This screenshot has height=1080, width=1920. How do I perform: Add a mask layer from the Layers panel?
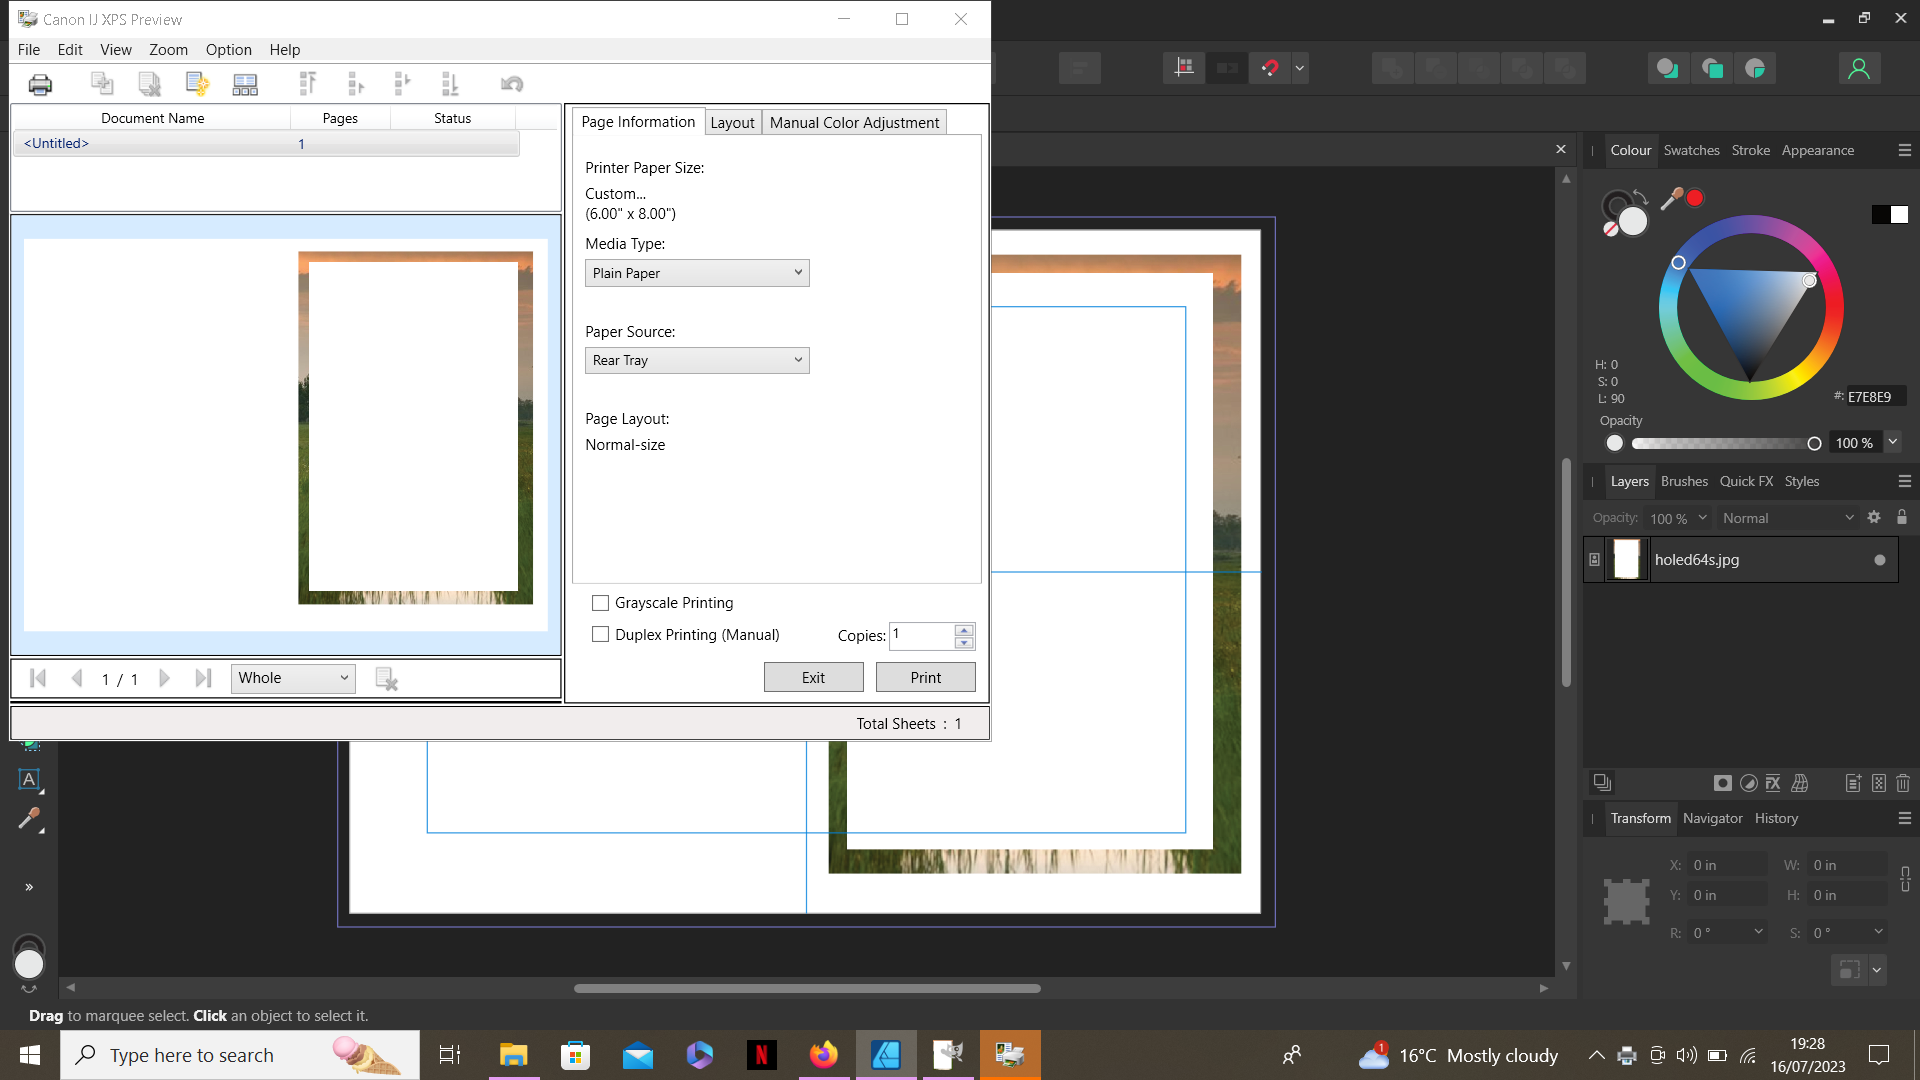pyautogui.click(x=1723, y=783)
